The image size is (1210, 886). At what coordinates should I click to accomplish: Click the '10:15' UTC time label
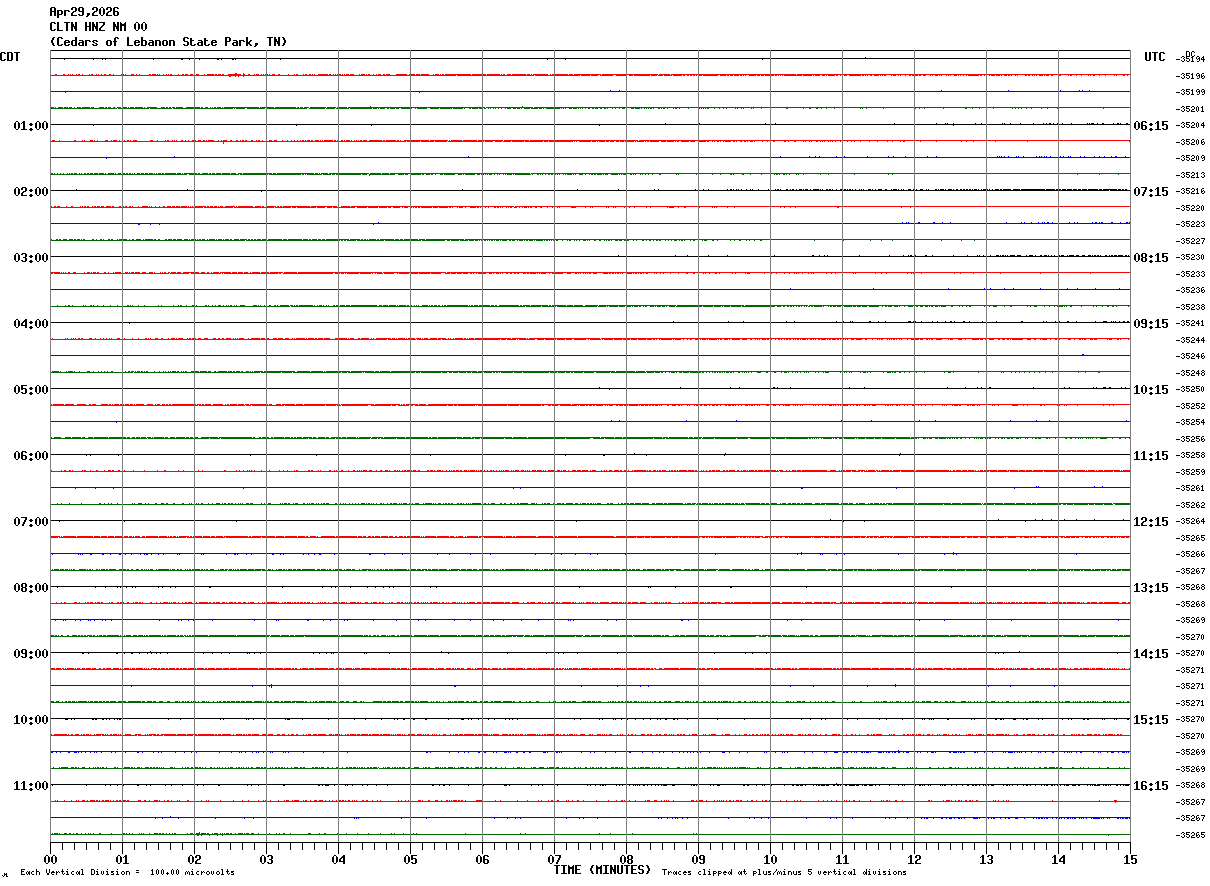pyautogui.click(x=1150, y=390)
